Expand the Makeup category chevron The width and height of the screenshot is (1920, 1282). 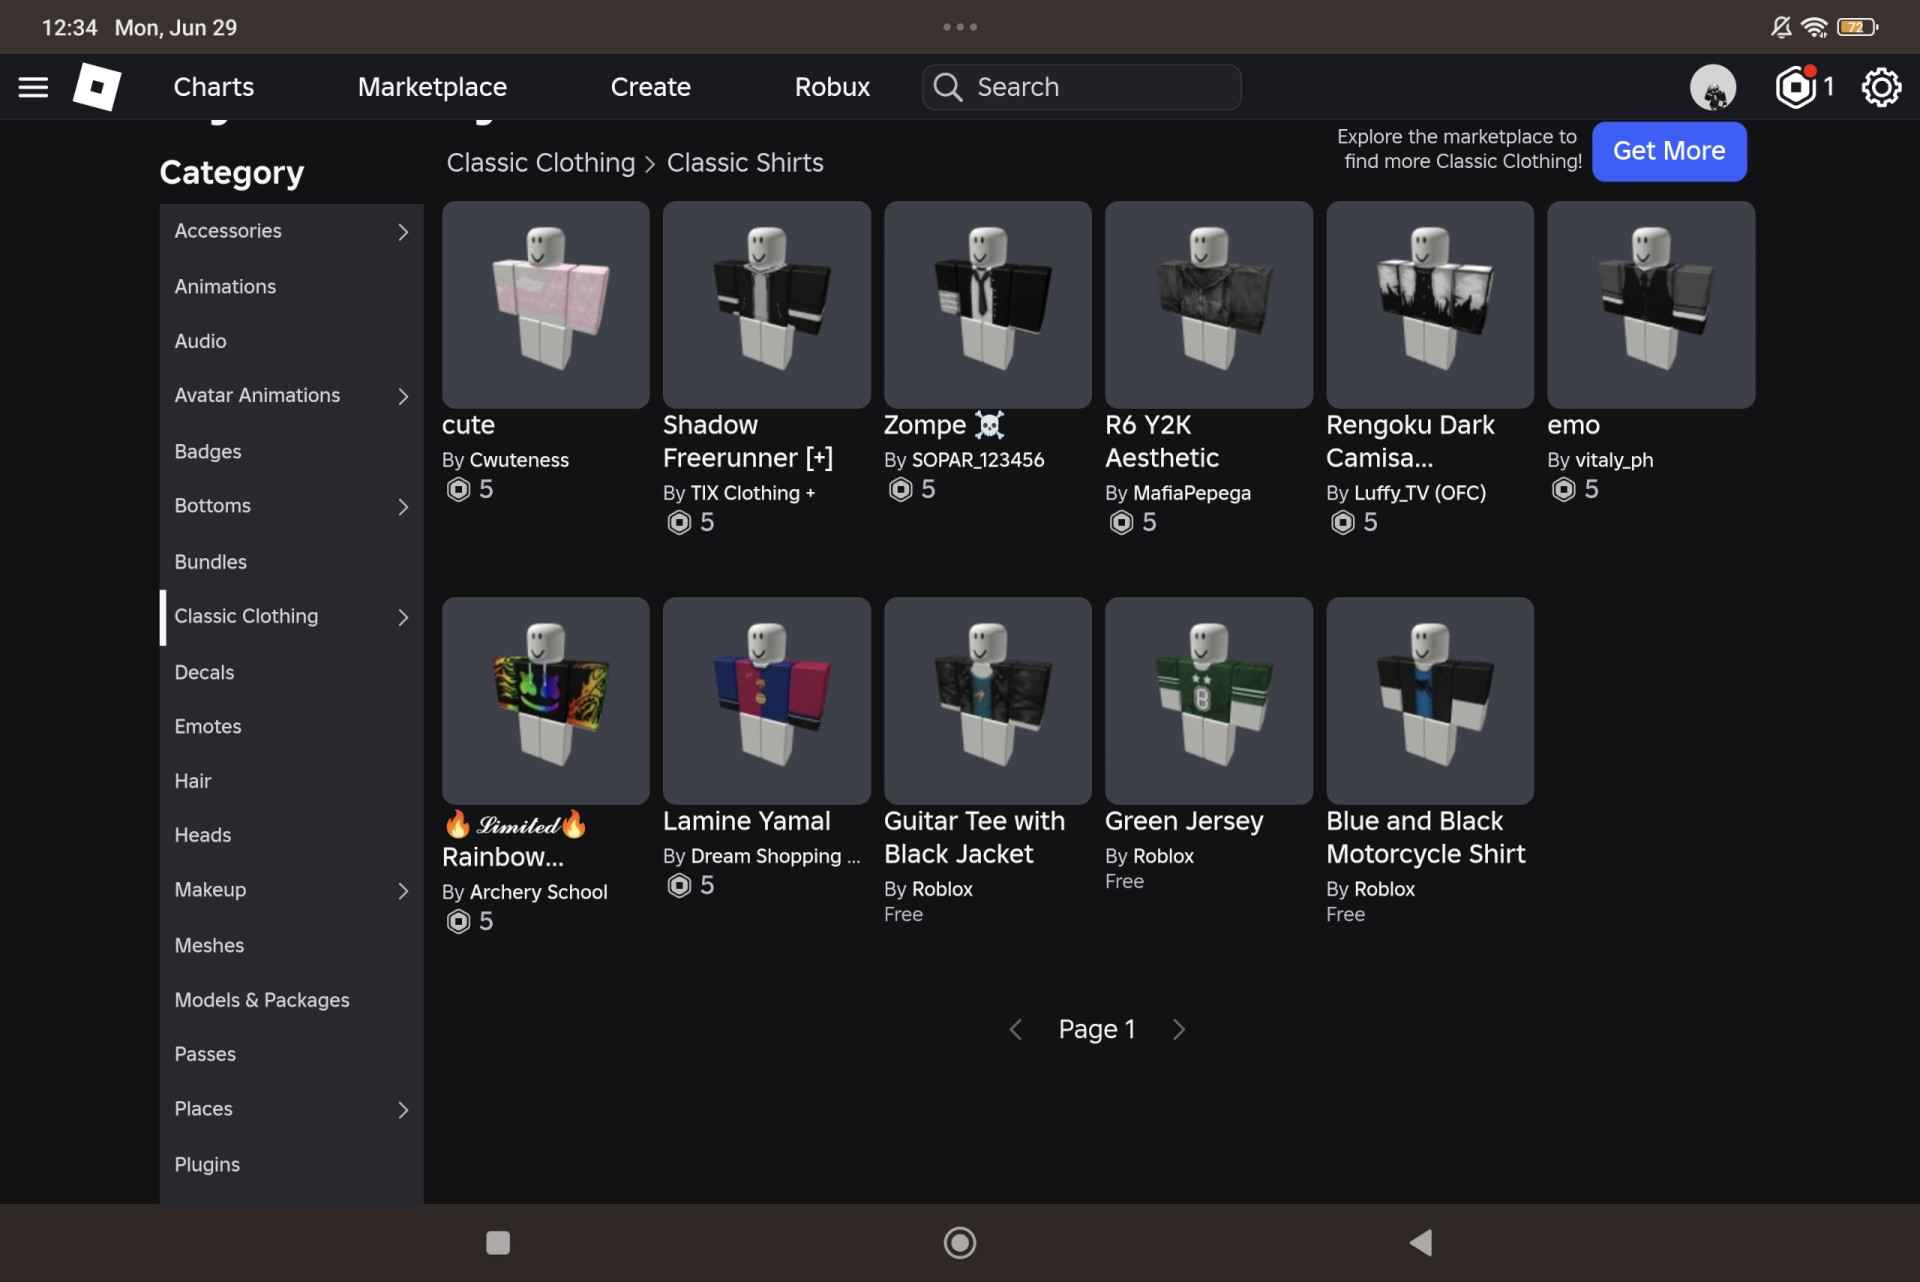[x=403, y=891]
